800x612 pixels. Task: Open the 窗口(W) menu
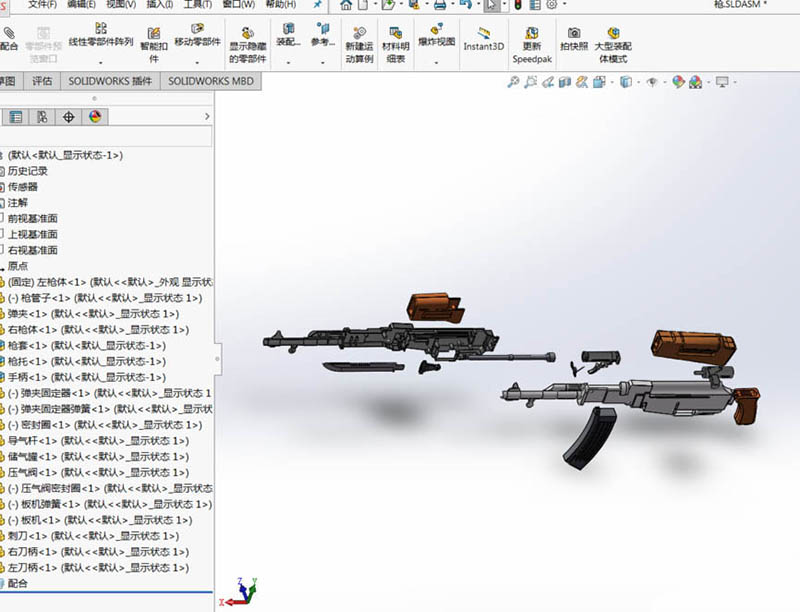(239, 4)
